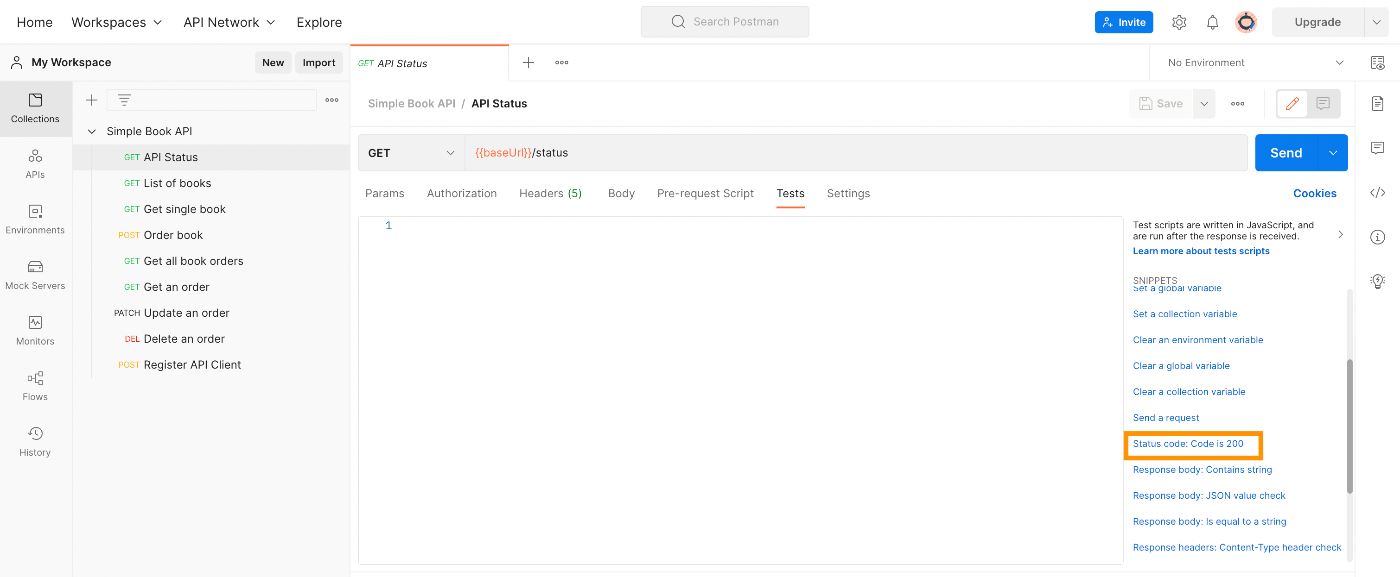Open the user avatar menu

point(1246,22)
